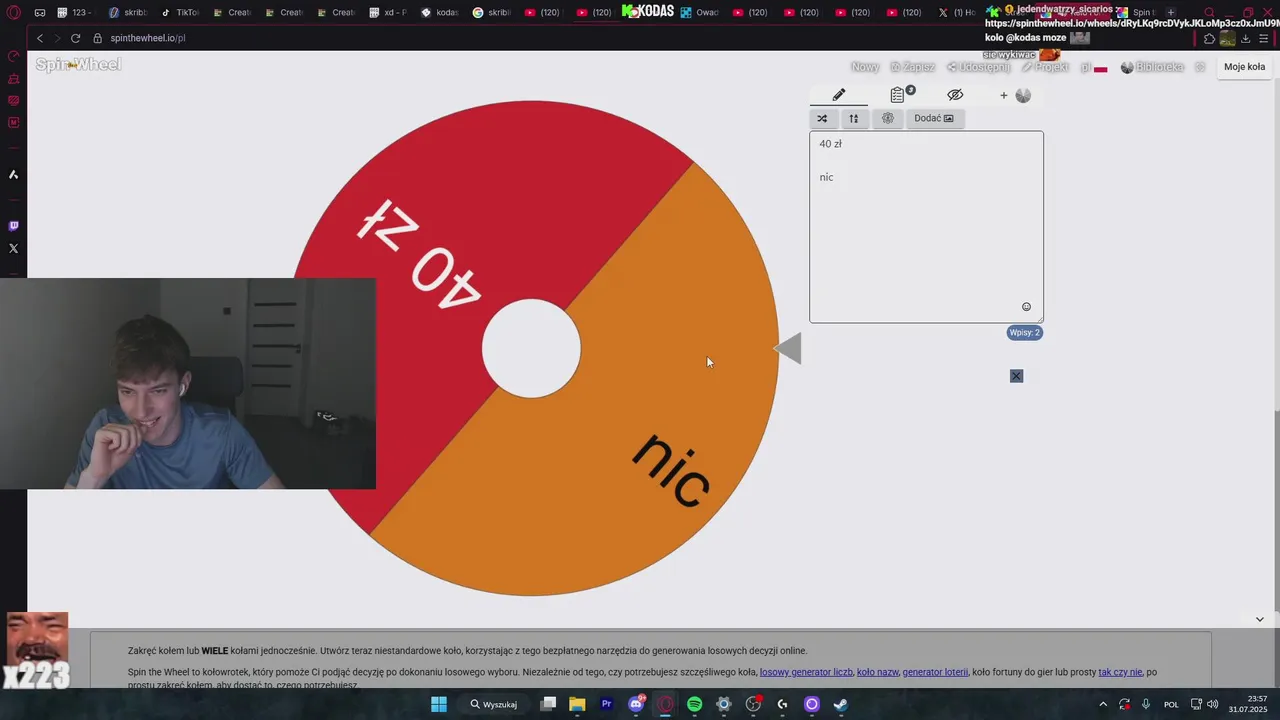This screenshot has height=720, width=1280.
Task: Open Logitech G HUB from taskbar
Action: (782, 704)
